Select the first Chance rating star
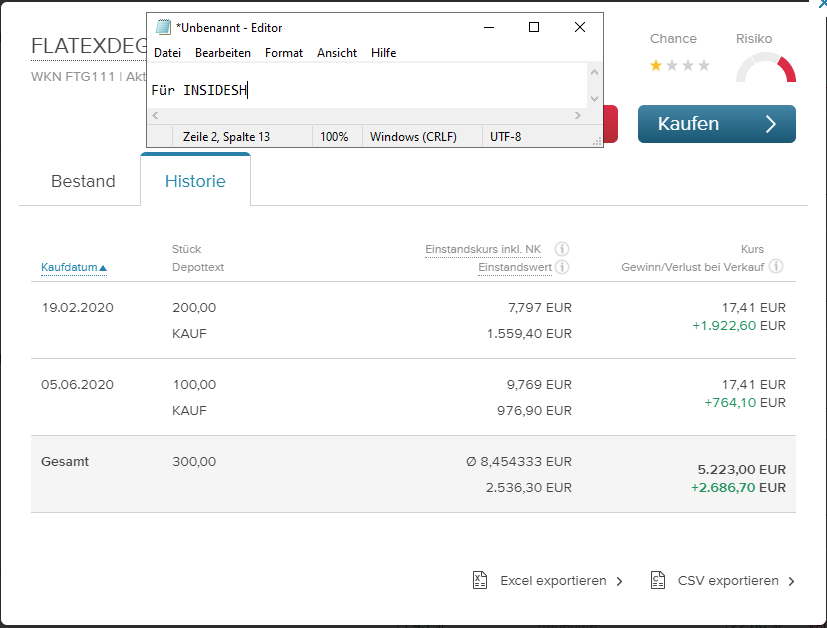Viewport: 827px width, 628px height. [654, 66]
